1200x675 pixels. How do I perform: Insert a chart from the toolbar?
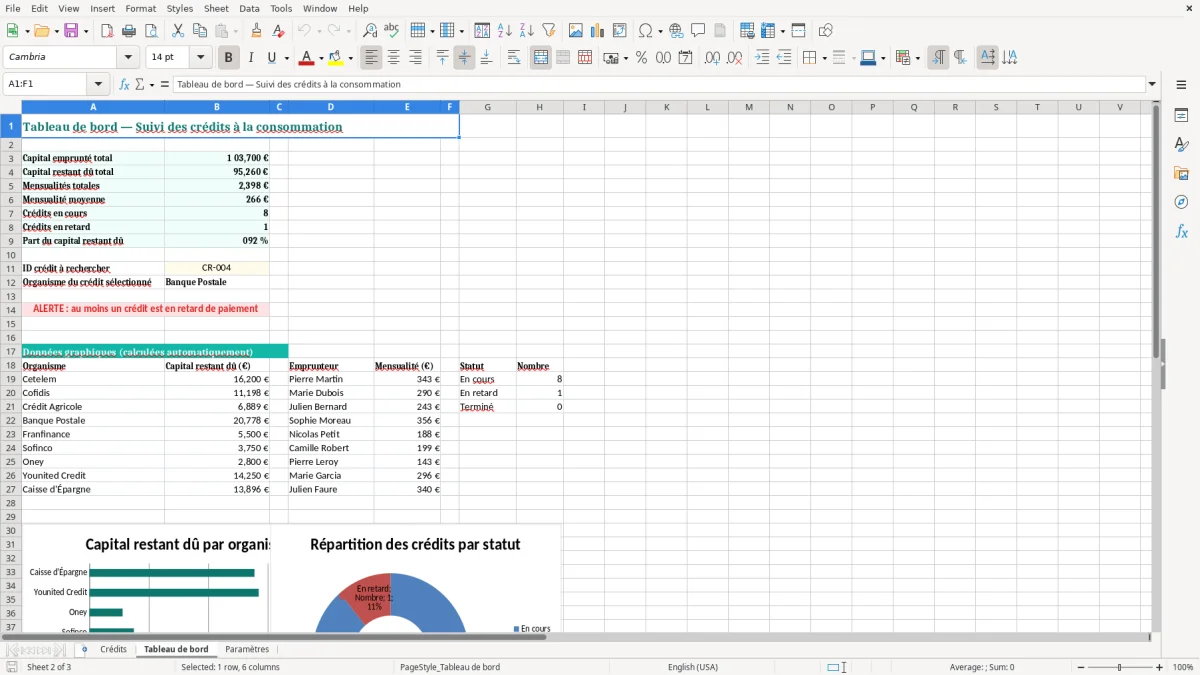(x=598, y=31)
